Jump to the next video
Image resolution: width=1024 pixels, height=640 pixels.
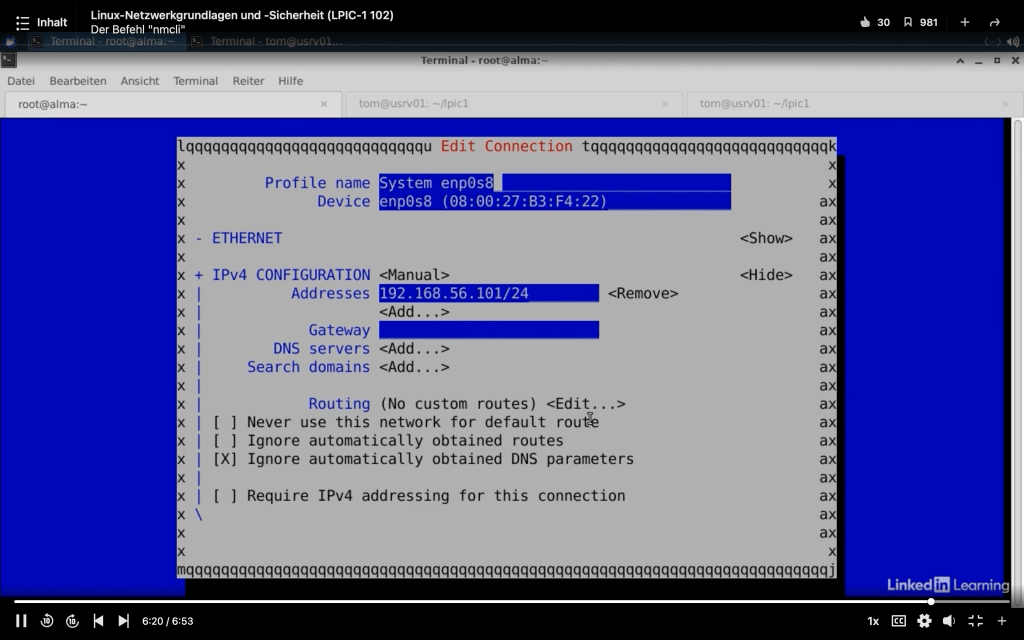123,621
